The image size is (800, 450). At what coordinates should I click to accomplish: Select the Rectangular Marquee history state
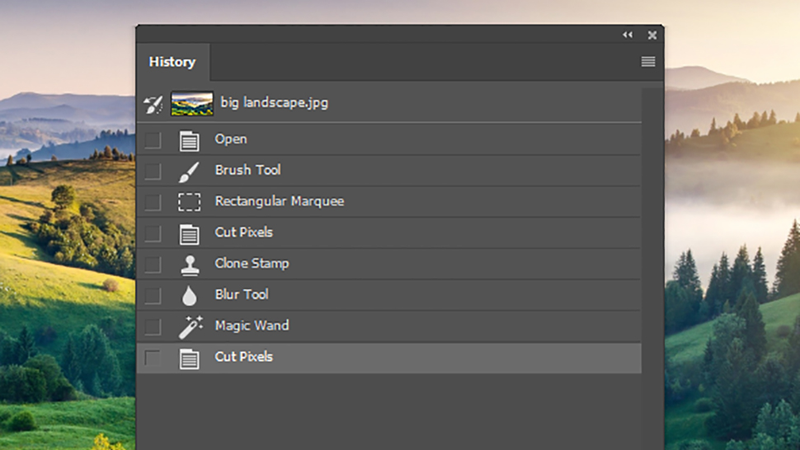tap(389, 202)
